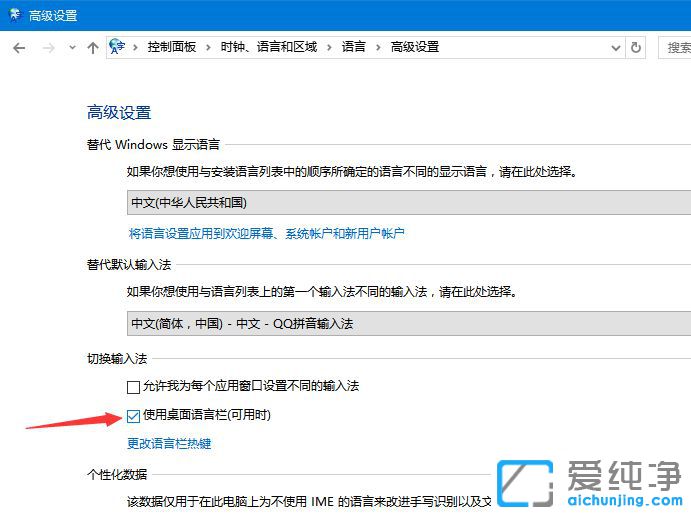Click the forward navigation arrow
Image resolution: width=691 pixels, height=513 pixels.
48,48
